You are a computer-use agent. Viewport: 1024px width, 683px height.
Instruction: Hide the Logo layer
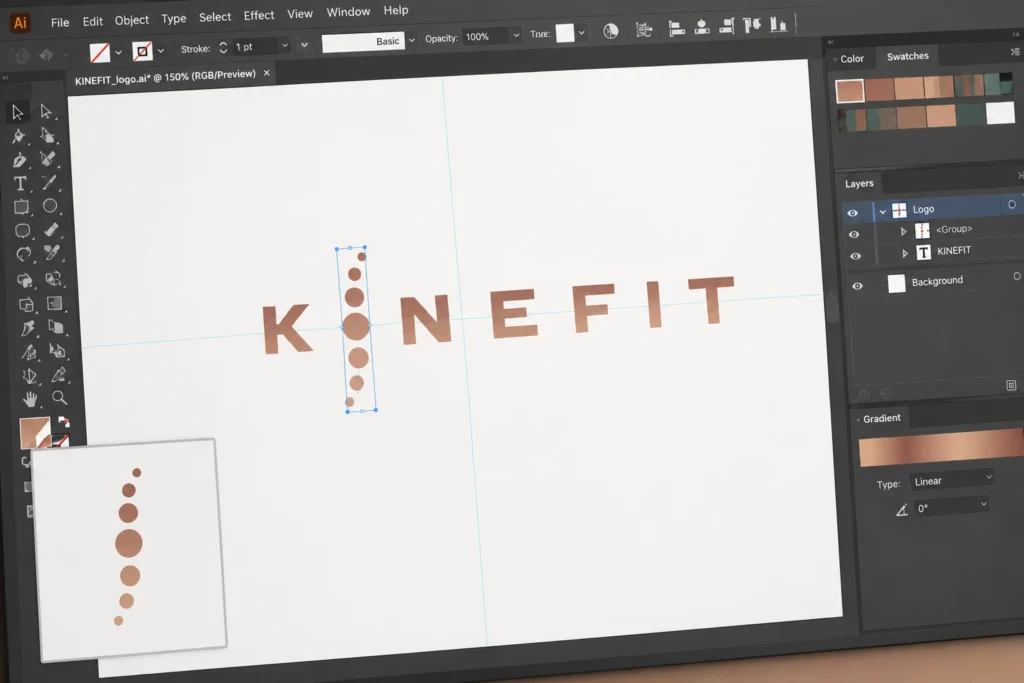coord(852,213)
